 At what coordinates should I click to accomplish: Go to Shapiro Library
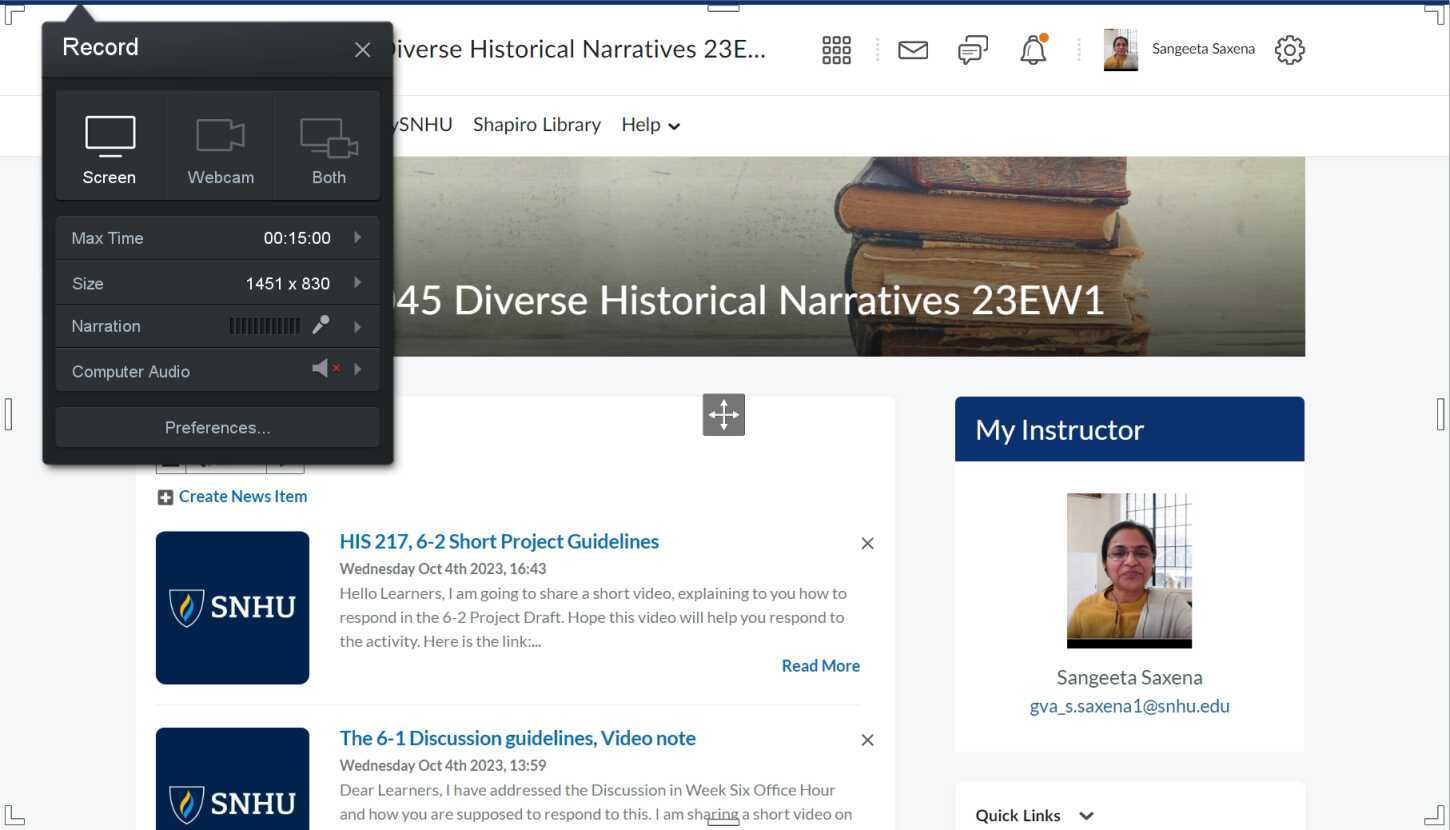536,124
